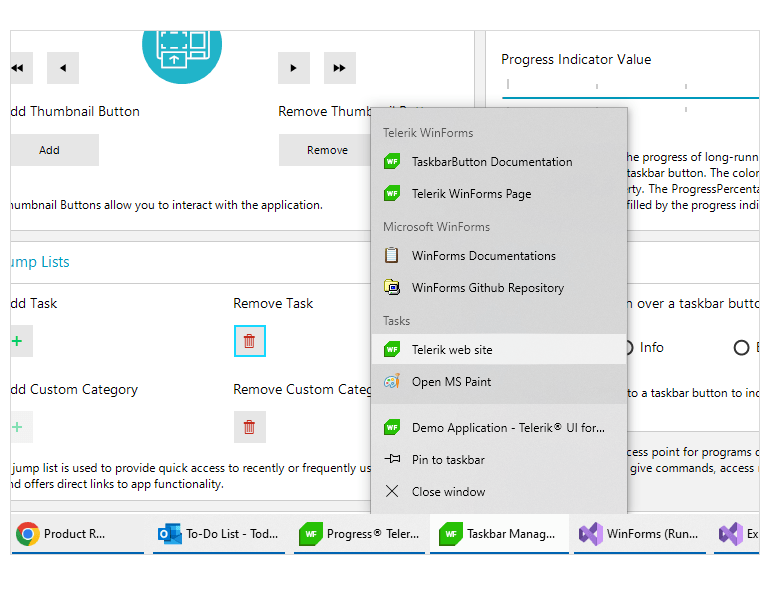Switch to Outlook To-Do List taskbar button
Viewport: 770px width, 615px height.
click(x=219, y=534)
